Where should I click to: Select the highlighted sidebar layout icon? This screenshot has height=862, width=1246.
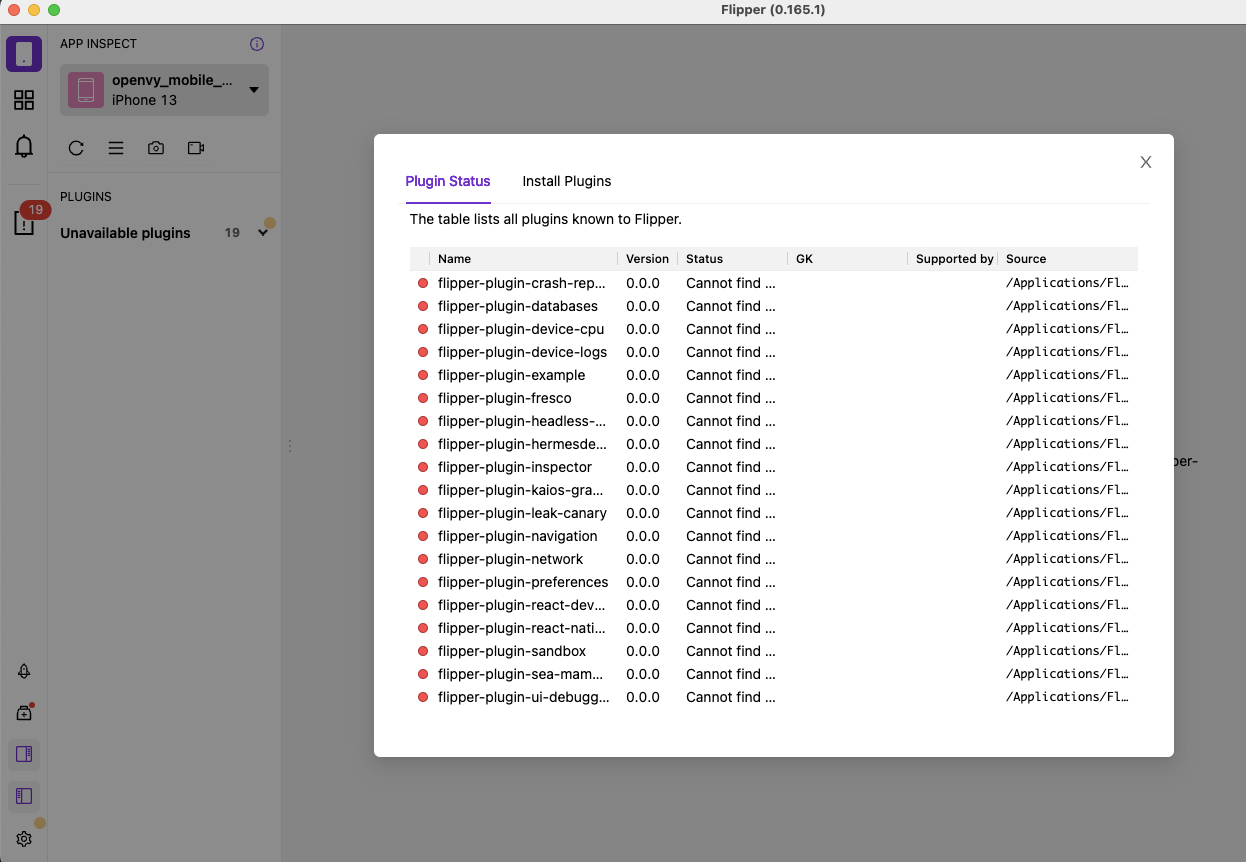click(x=24, y=754)
